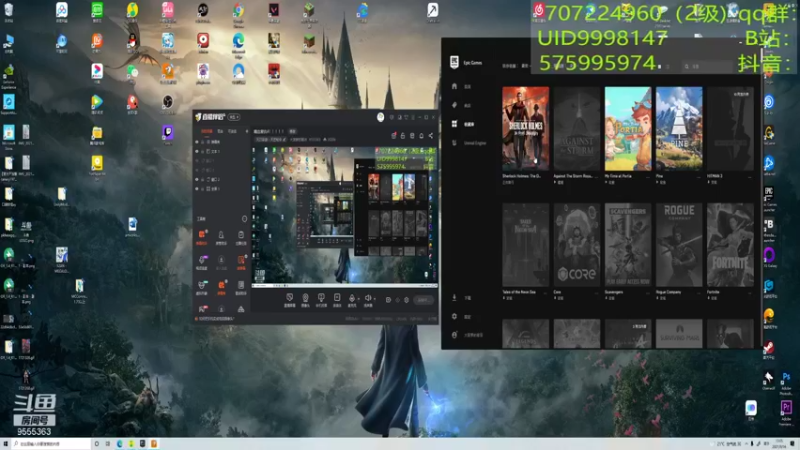Toggle eye icon on second source row

tap(197, 152)
